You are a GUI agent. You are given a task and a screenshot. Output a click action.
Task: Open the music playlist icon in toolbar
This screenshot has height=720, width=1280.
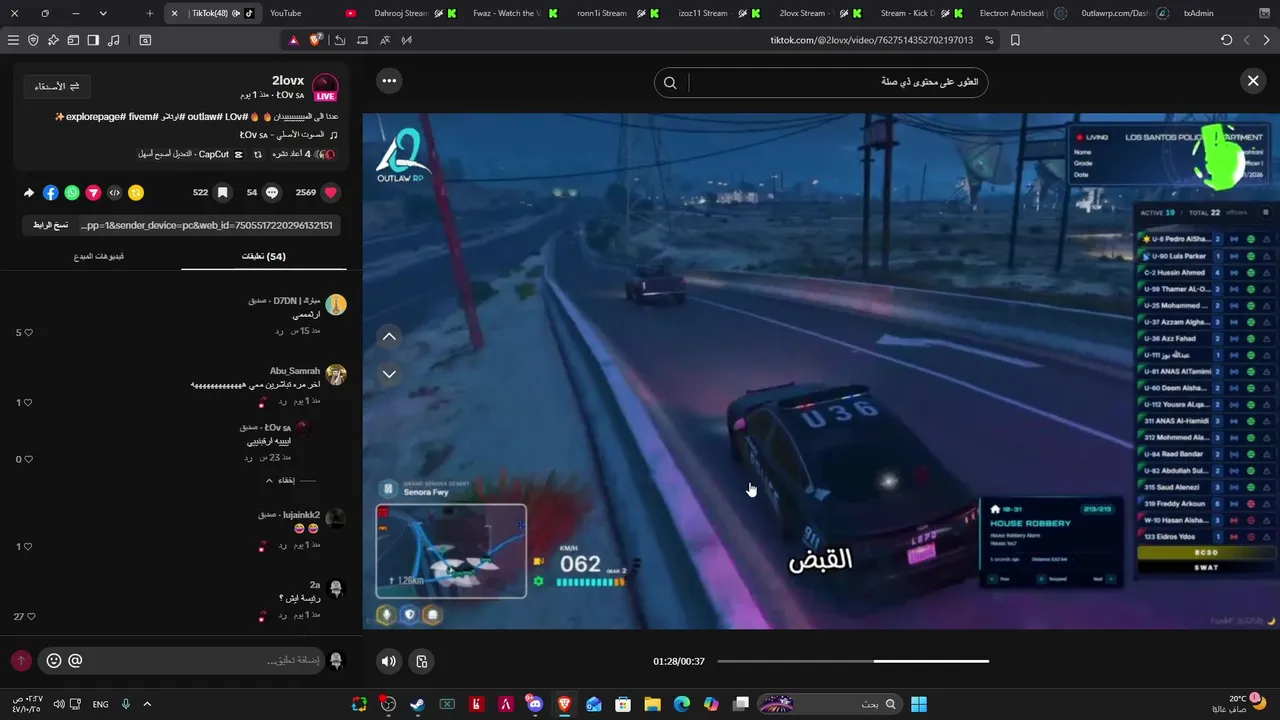click(113, 40)
